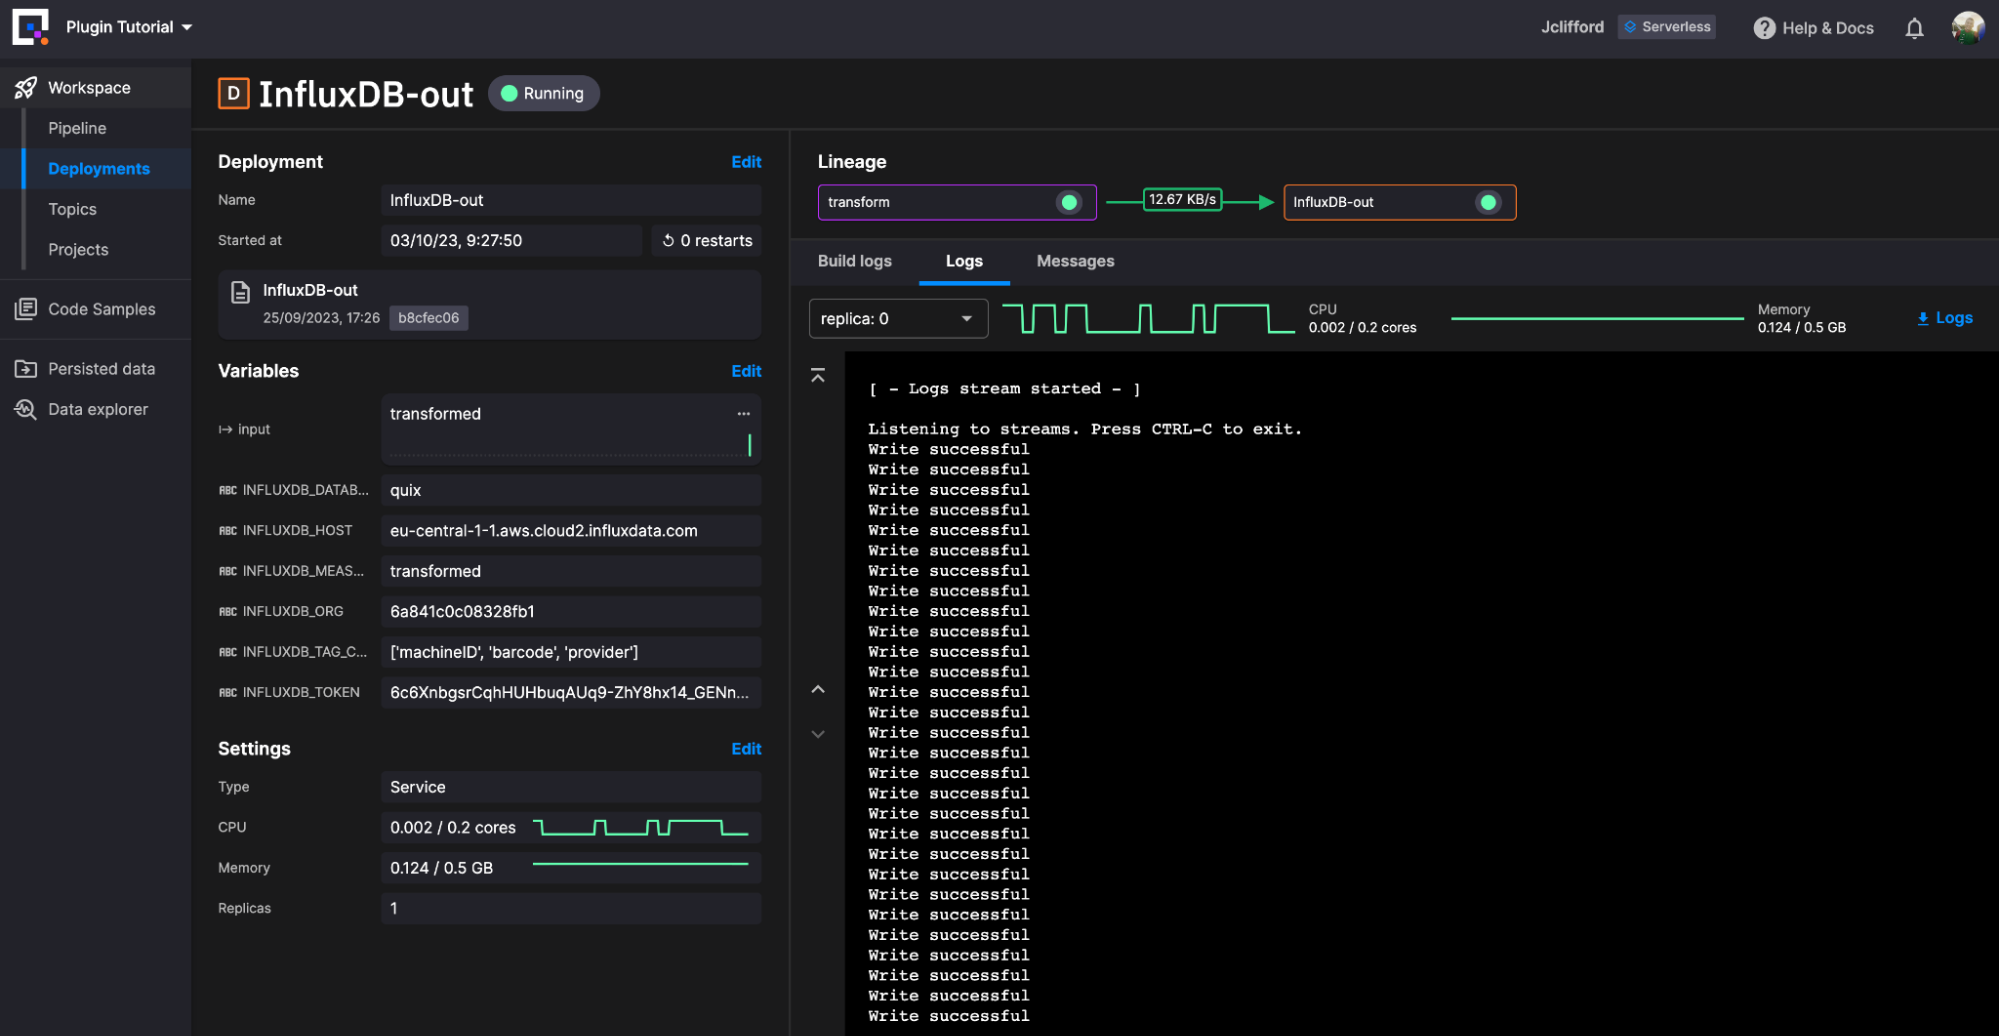Click the INFLUXDB_ORG string type icon
The height and width of the screenshot is (1036, 1999).
(x=228, y=612)
